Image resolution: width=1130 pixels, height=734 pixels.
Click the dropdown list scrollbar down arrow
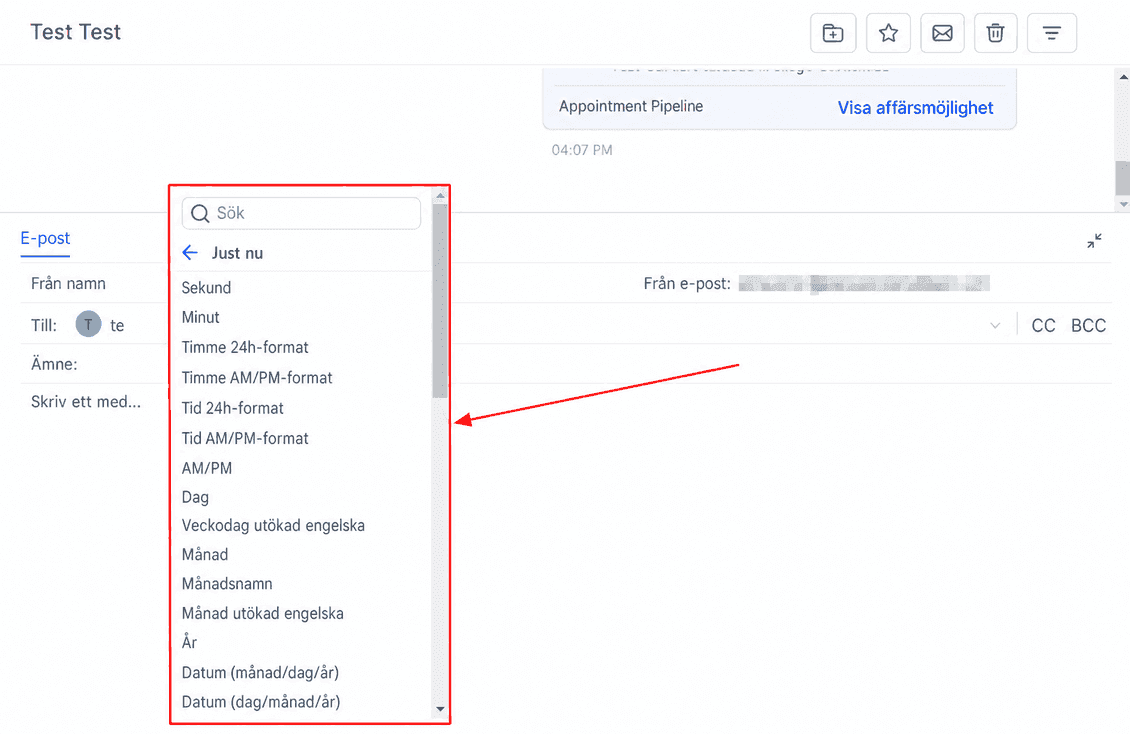[x=440, y=710]
